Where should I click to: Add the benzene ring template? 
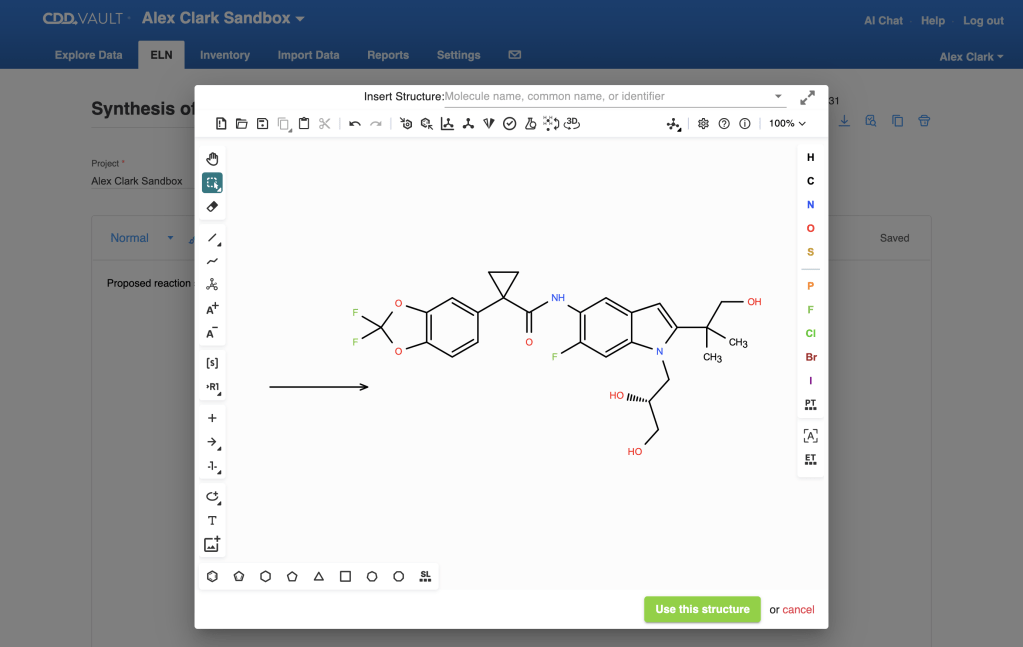click(x=212, y=577)
